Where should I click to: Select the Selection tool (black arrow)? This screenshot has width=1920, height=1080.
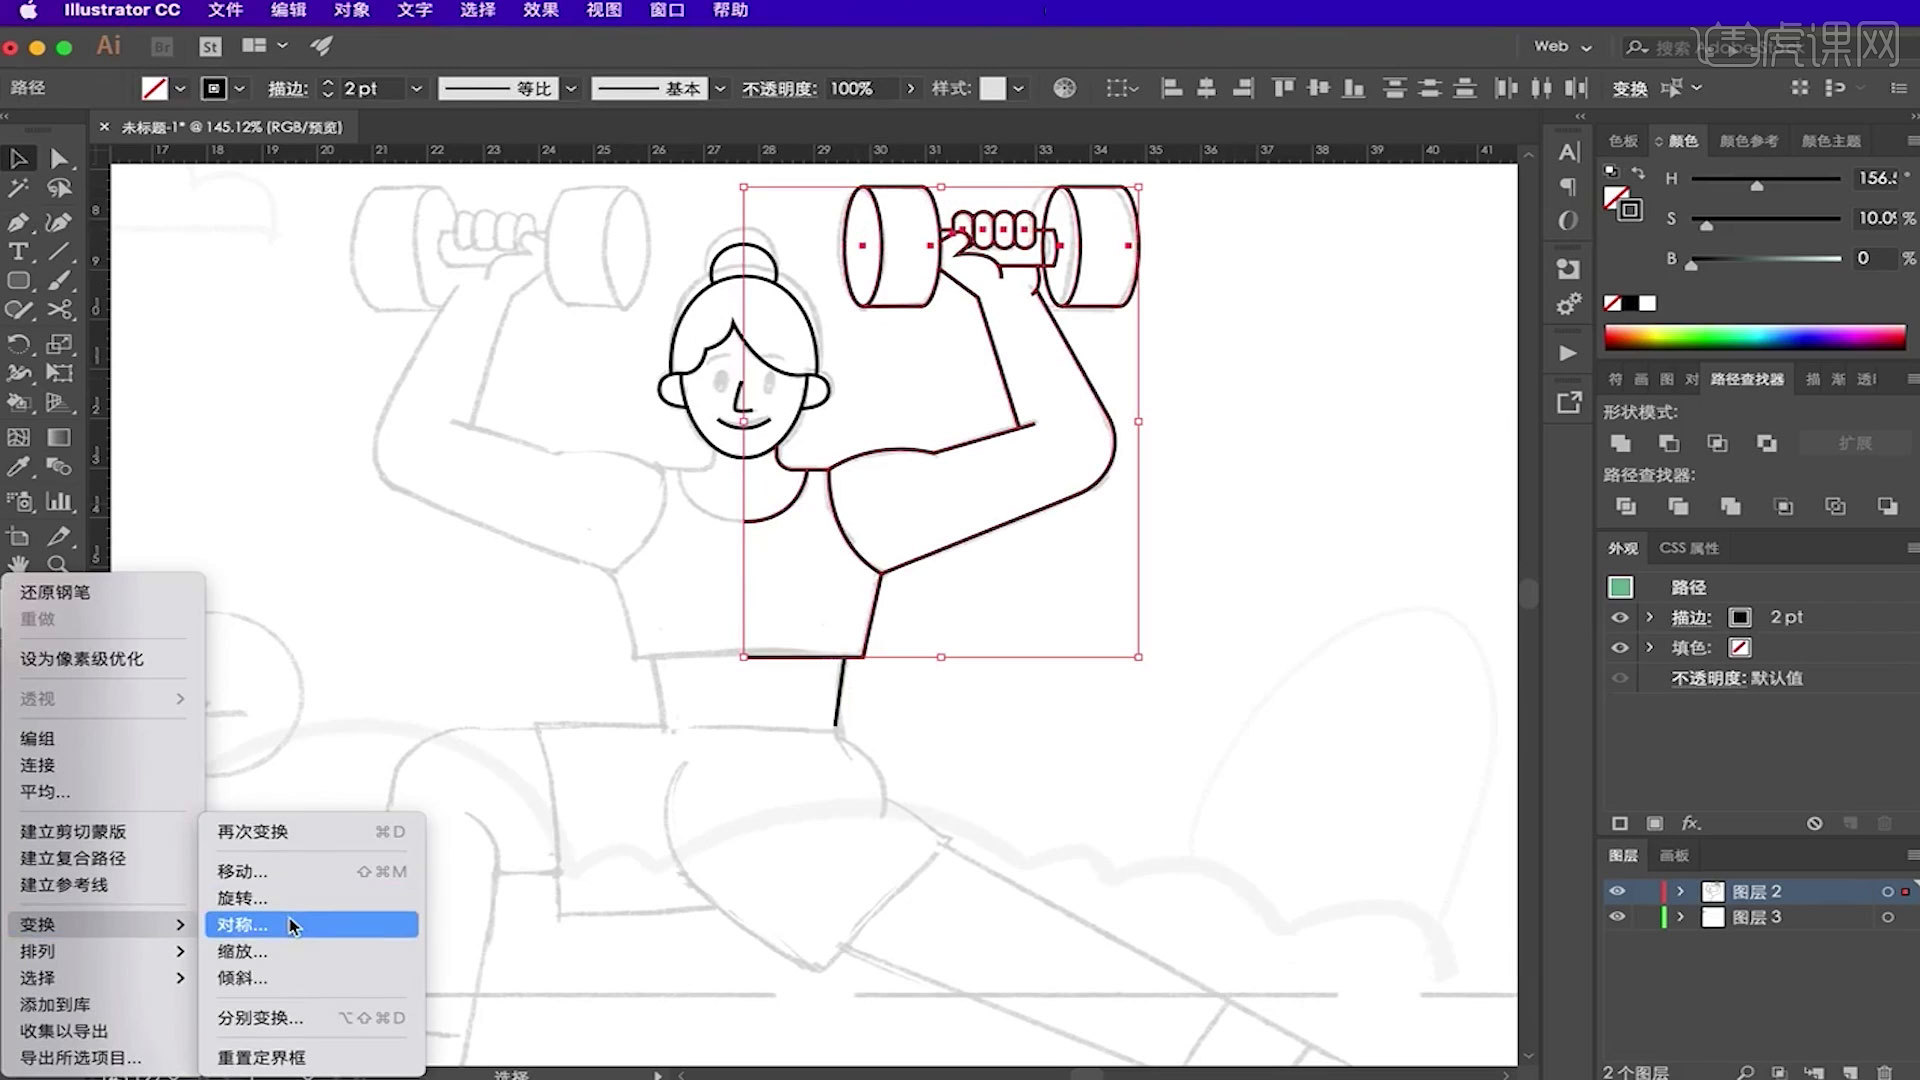coord(18,158)
